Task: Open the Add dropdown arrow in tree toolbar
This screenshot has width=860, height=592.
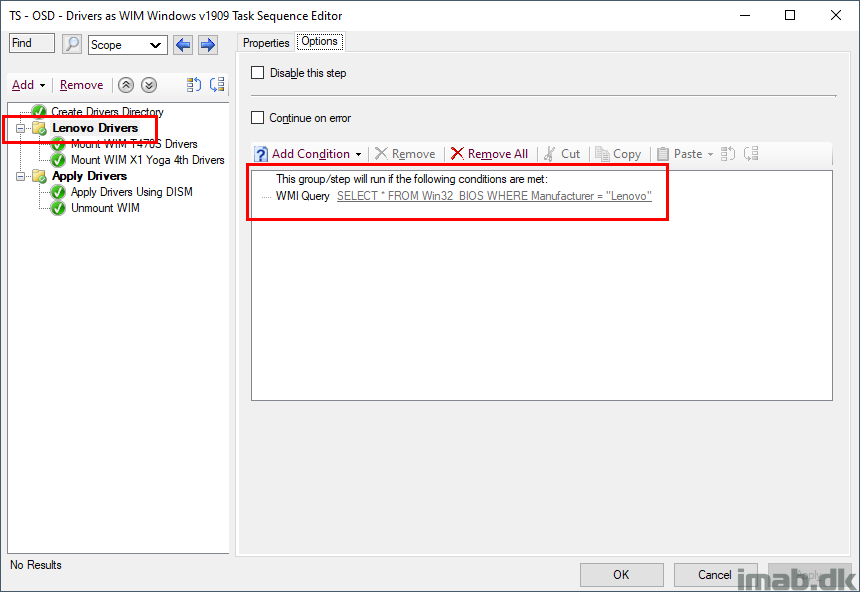Action: (x=42, y=86)
